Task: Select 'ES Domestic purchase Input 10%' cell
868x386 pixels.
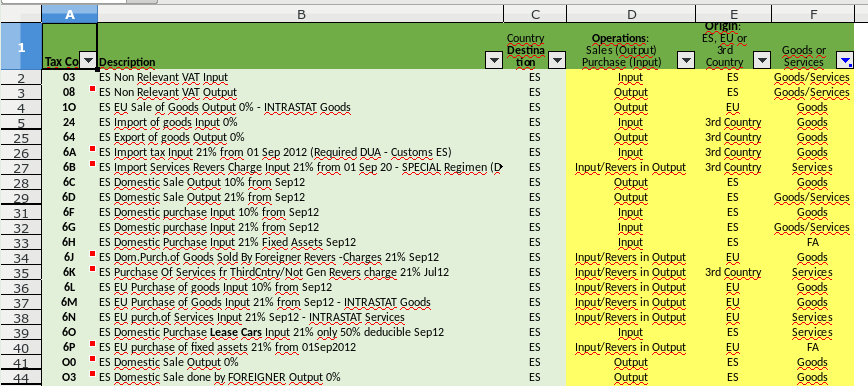Action: [301, 212]
